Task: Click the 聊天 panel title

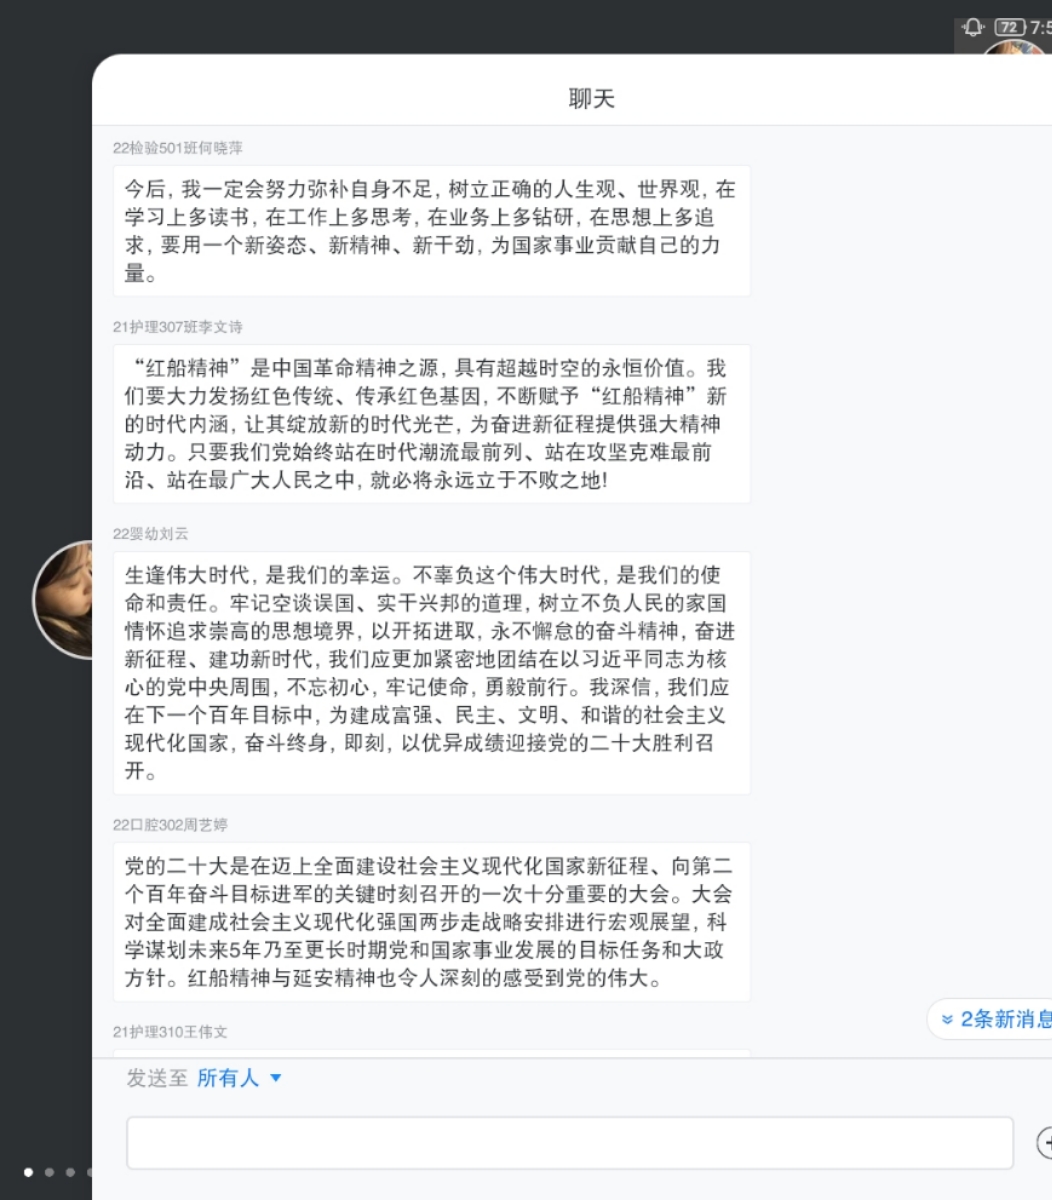Action: pyautogui.click(x=591, y=98)
